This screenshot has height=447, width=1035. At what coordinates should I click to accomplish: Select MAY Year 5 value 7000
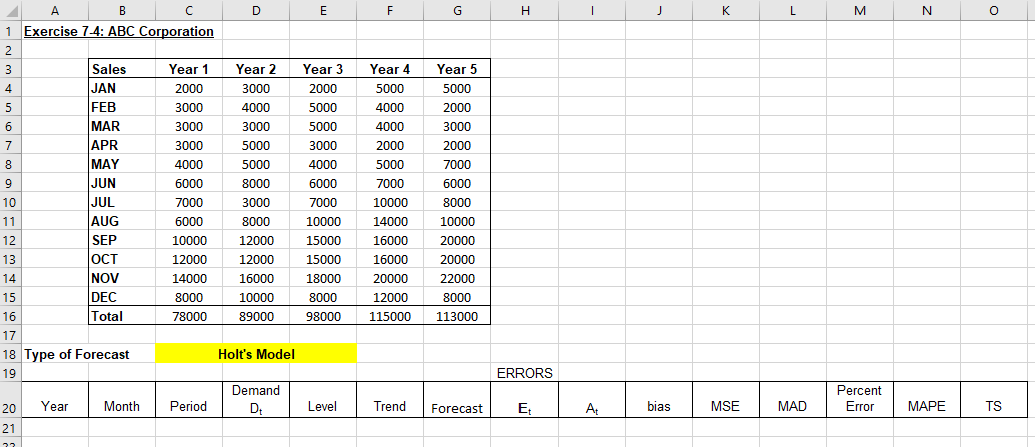[x=457, y=164]
